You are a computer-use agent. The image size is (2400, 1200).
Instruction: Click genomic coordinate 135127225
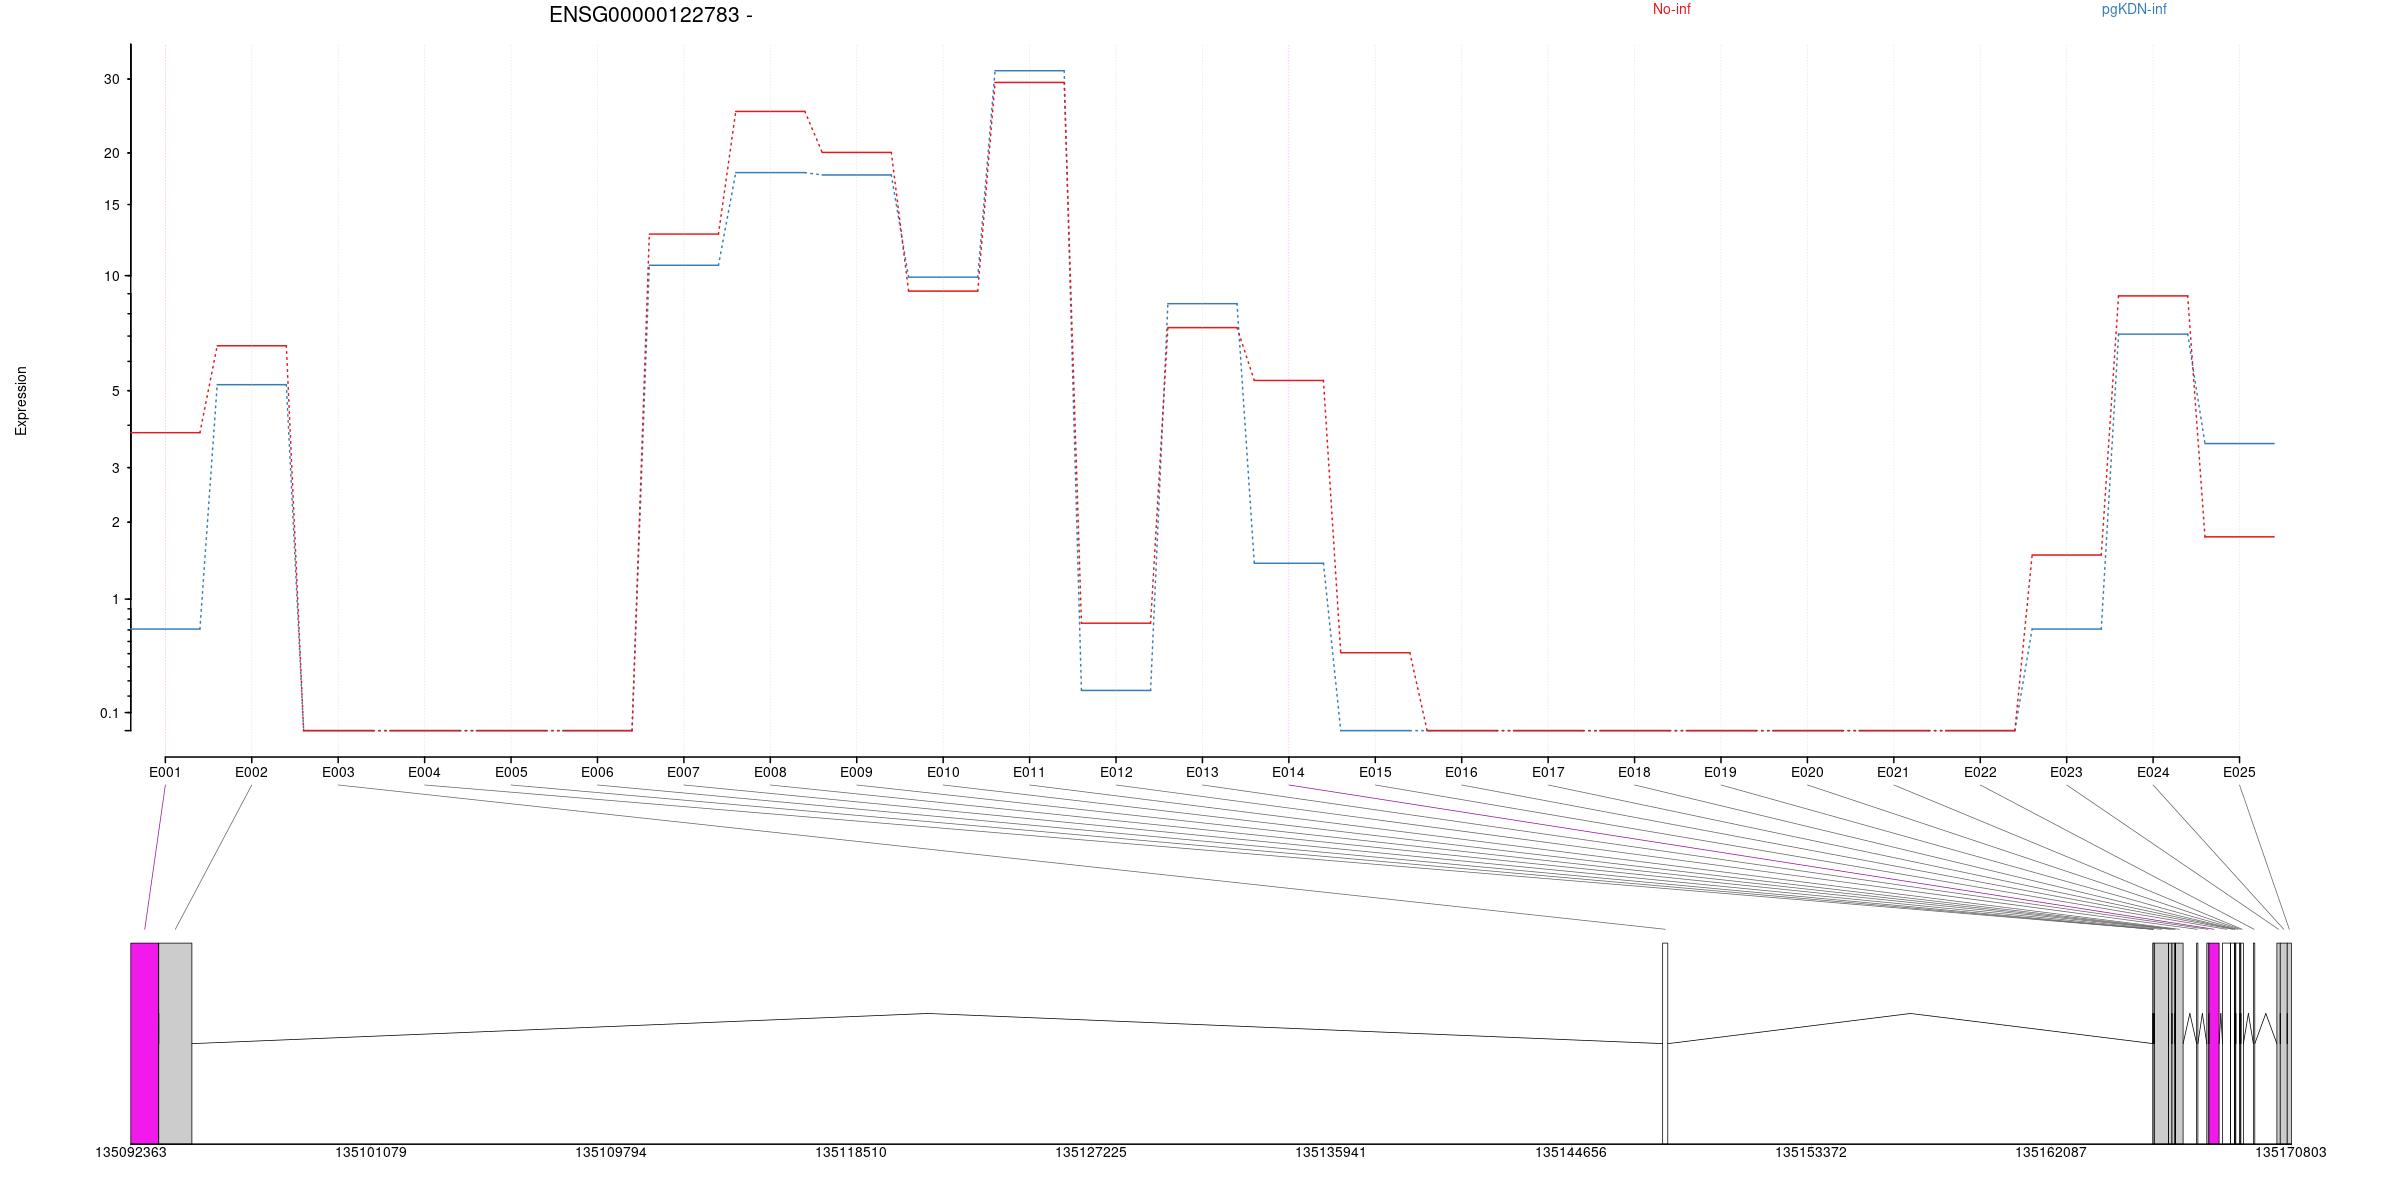[1091, 1152]
